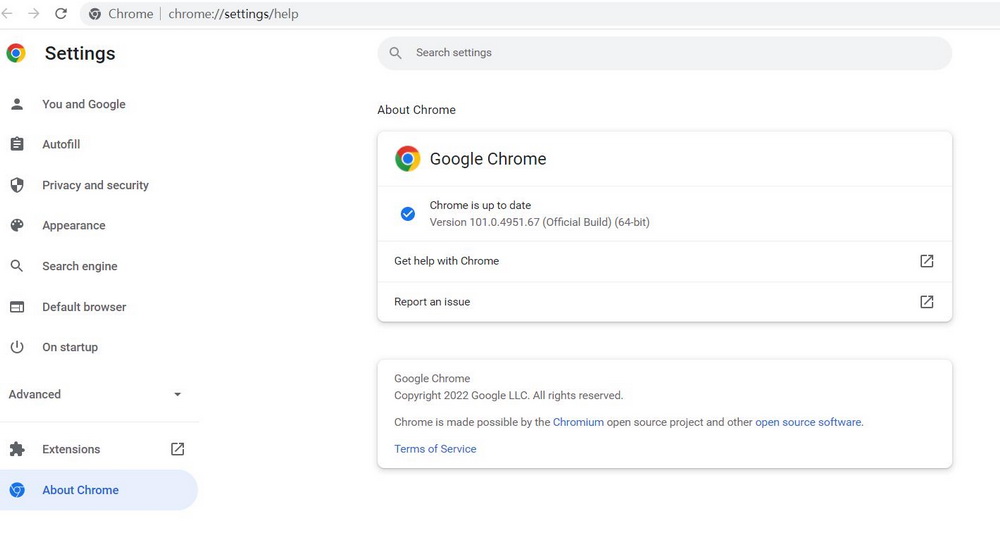Image resolution: width=1000 pixels, height=545 pixels.
Task: Click the Extensions external link icon
Action: (x=177, y=449)
